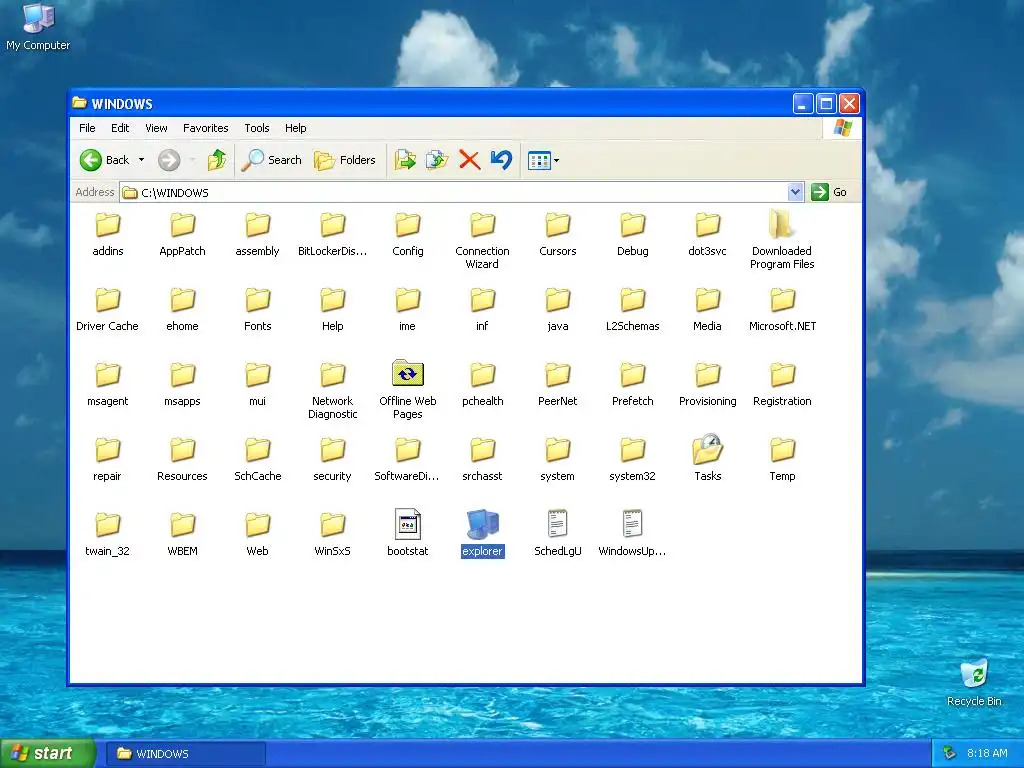
Task: Select the dot3svc folder
Action: (707, 224)
